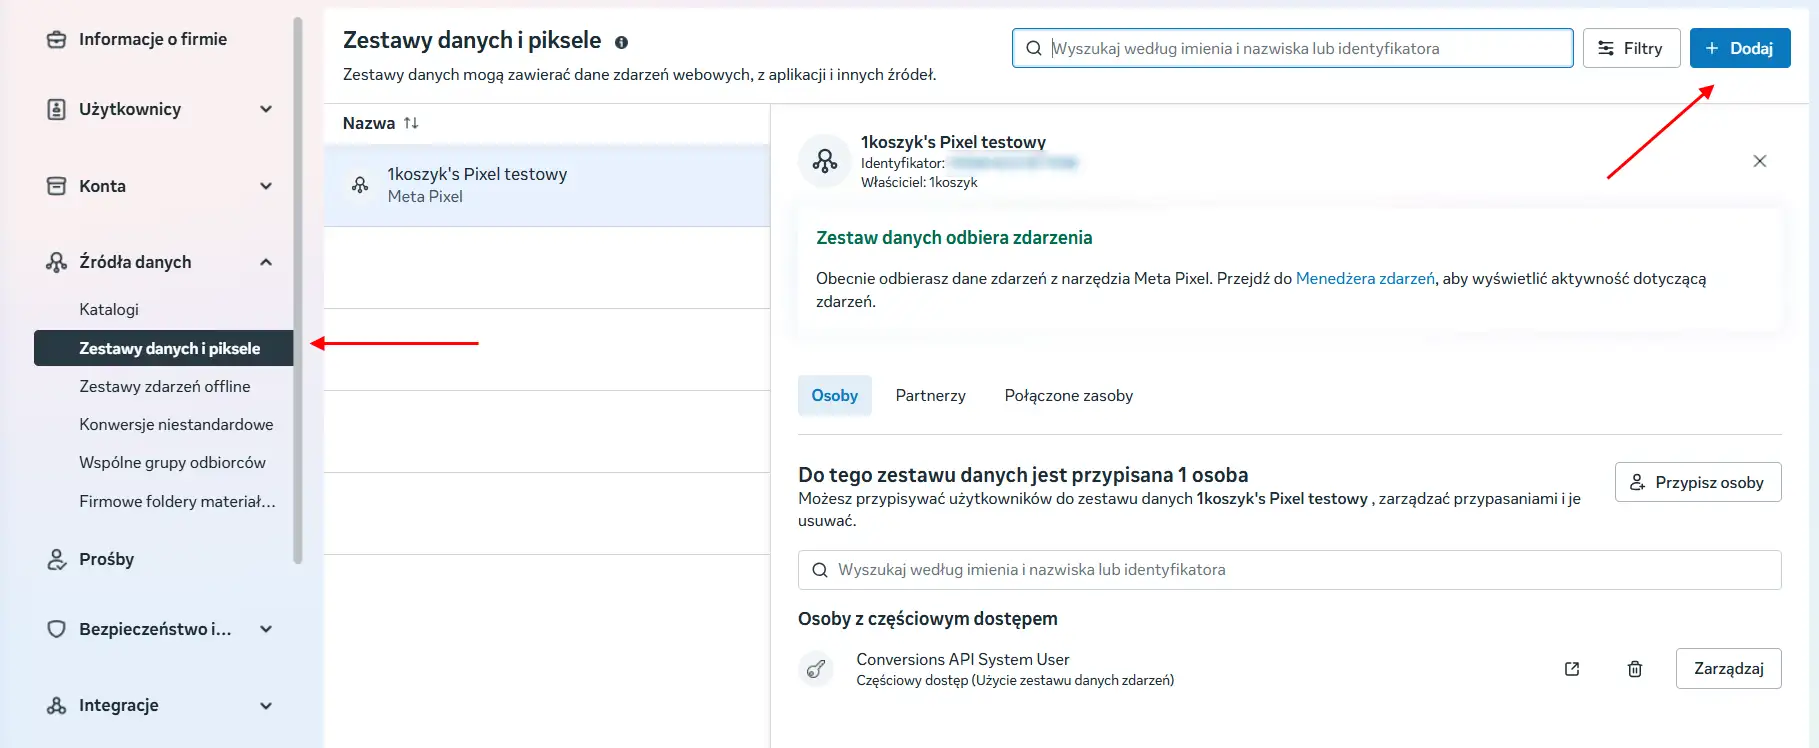Expand the Użytkownicy section chevron
Screen dimensions: 1819x748
(266, 109)
